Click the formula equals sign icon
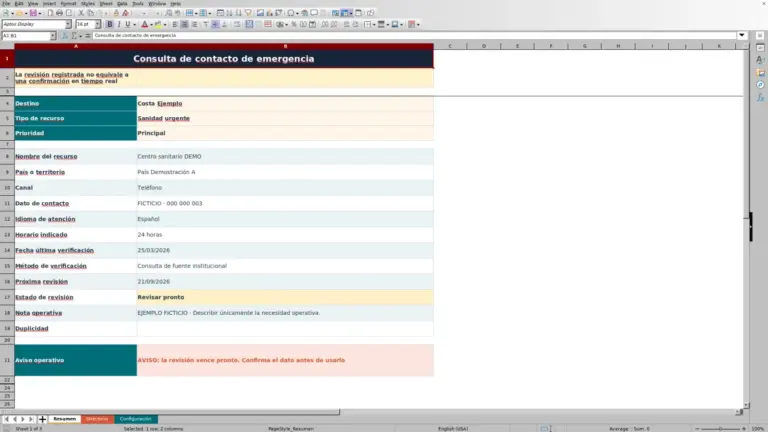The width and height of the screenshot is (768, 432). click(x=88, y=36)
